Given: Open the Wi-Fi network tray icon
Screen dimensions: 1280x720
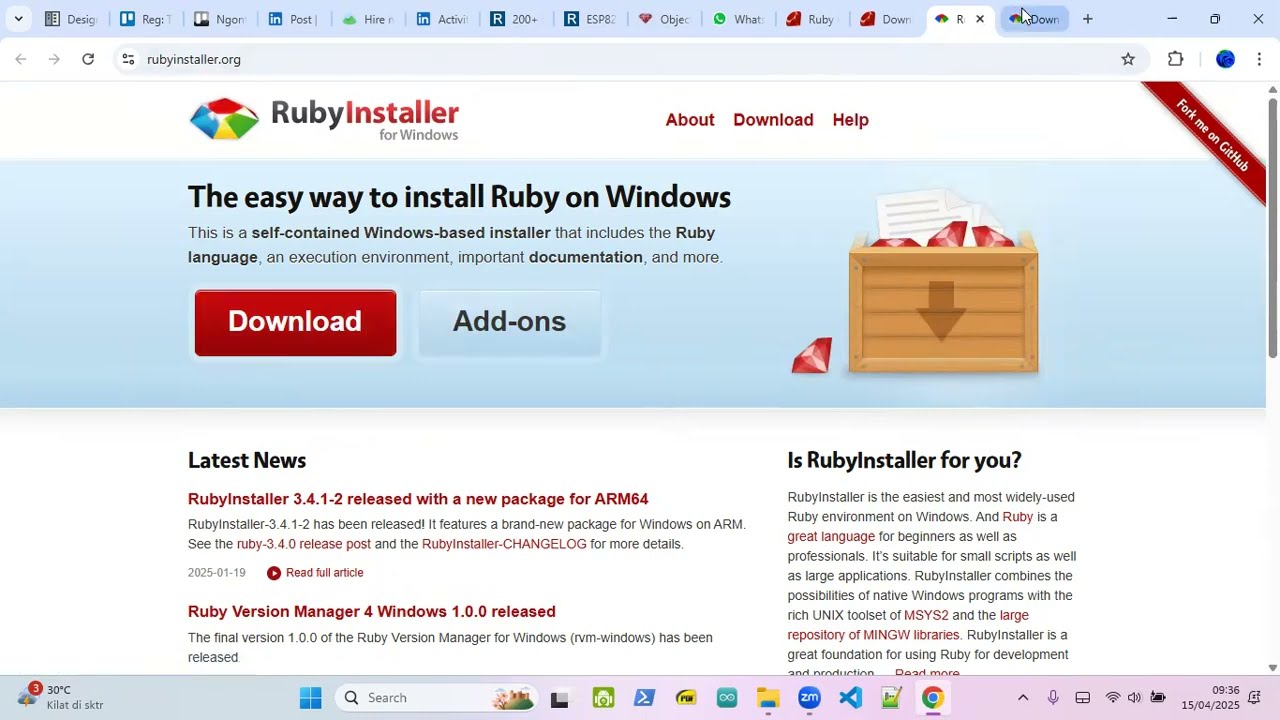Looking at the screenshot, I should click(x=1112, y=698).
